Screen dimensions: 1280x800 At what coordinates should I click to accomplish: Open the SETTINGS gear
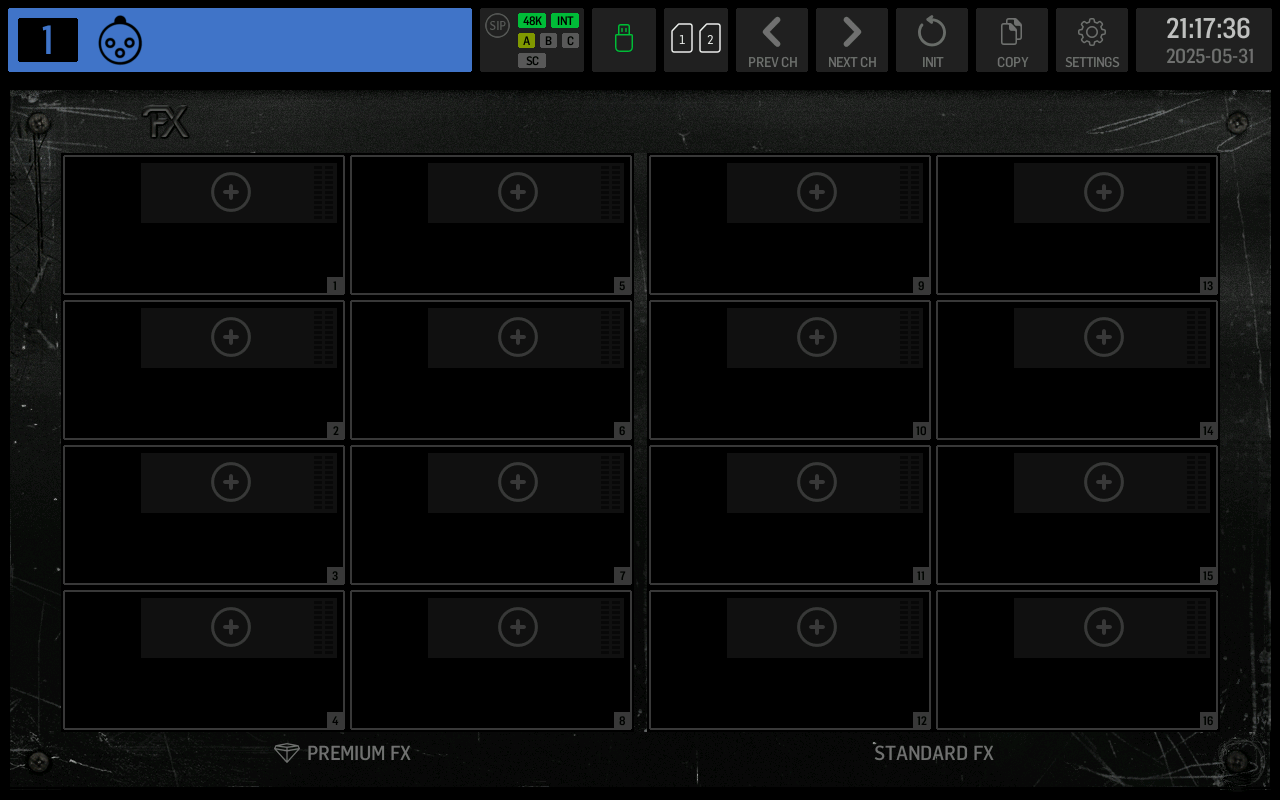(x=1092, y=40)
